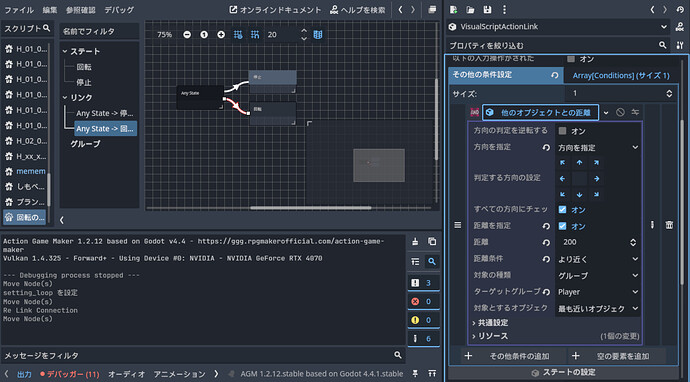
Task: Click the condition settings sliders icon
Action: (635, 112)
